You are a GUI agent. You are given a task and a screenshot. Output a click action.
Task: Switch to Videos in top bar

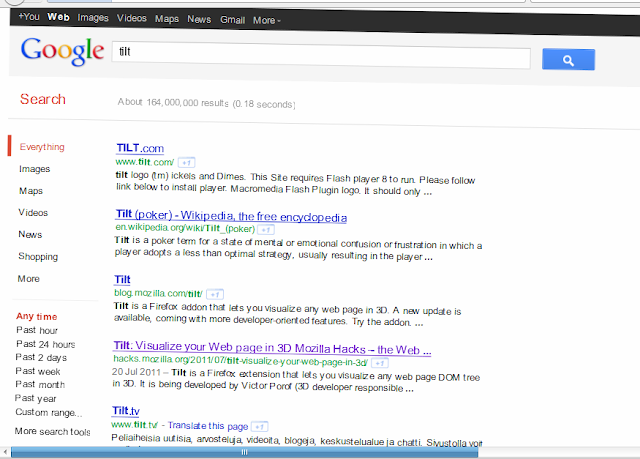(x=131, y=18)
